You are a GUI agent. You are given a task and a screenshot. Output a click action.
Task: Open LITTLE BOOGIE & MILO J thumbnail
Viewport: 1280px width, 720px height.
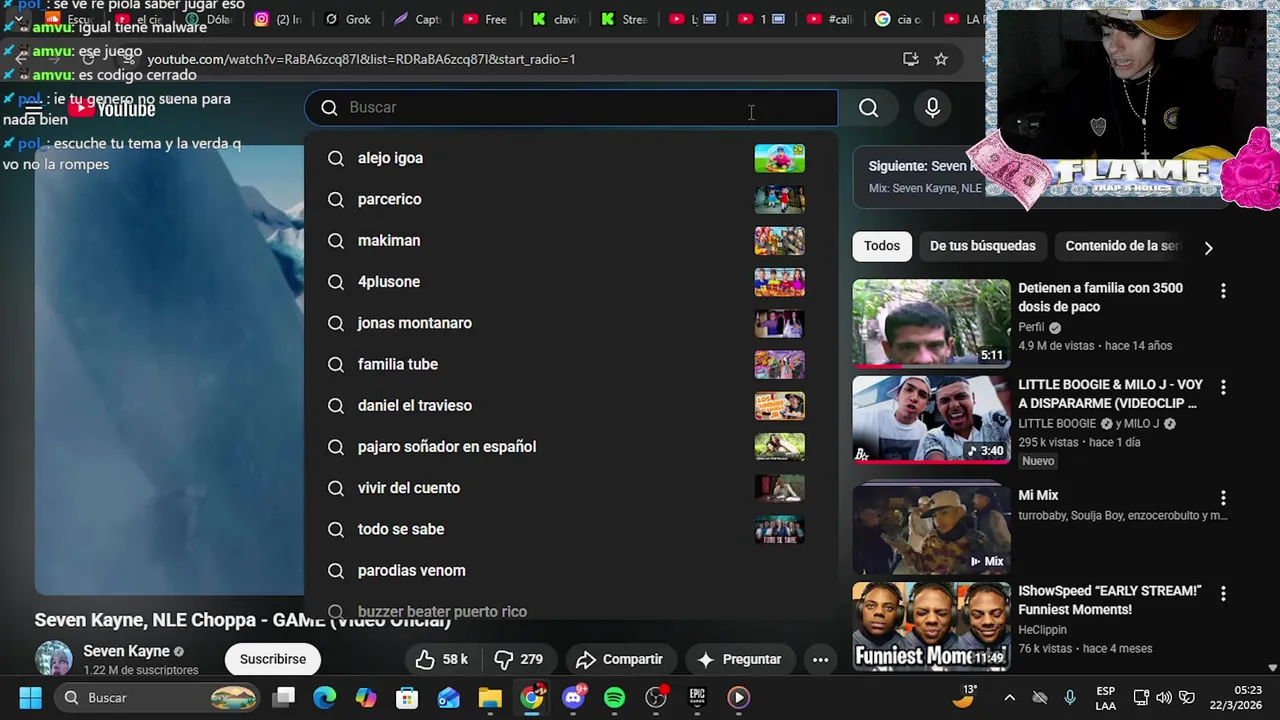[931, 420]
